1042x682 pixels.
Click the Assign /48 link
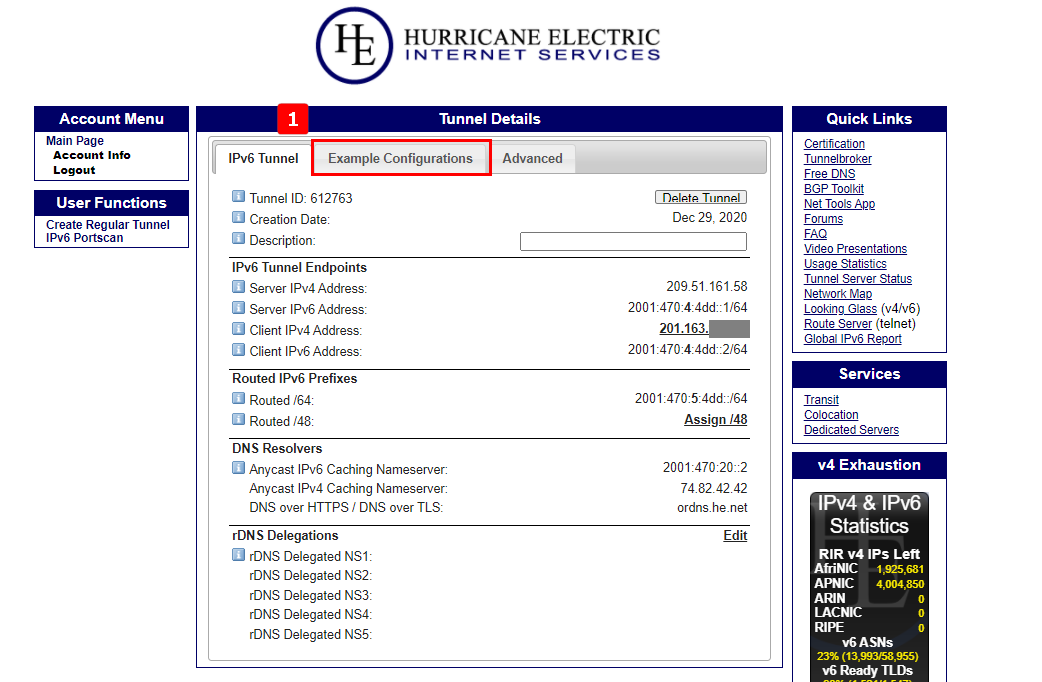point(715,420)
